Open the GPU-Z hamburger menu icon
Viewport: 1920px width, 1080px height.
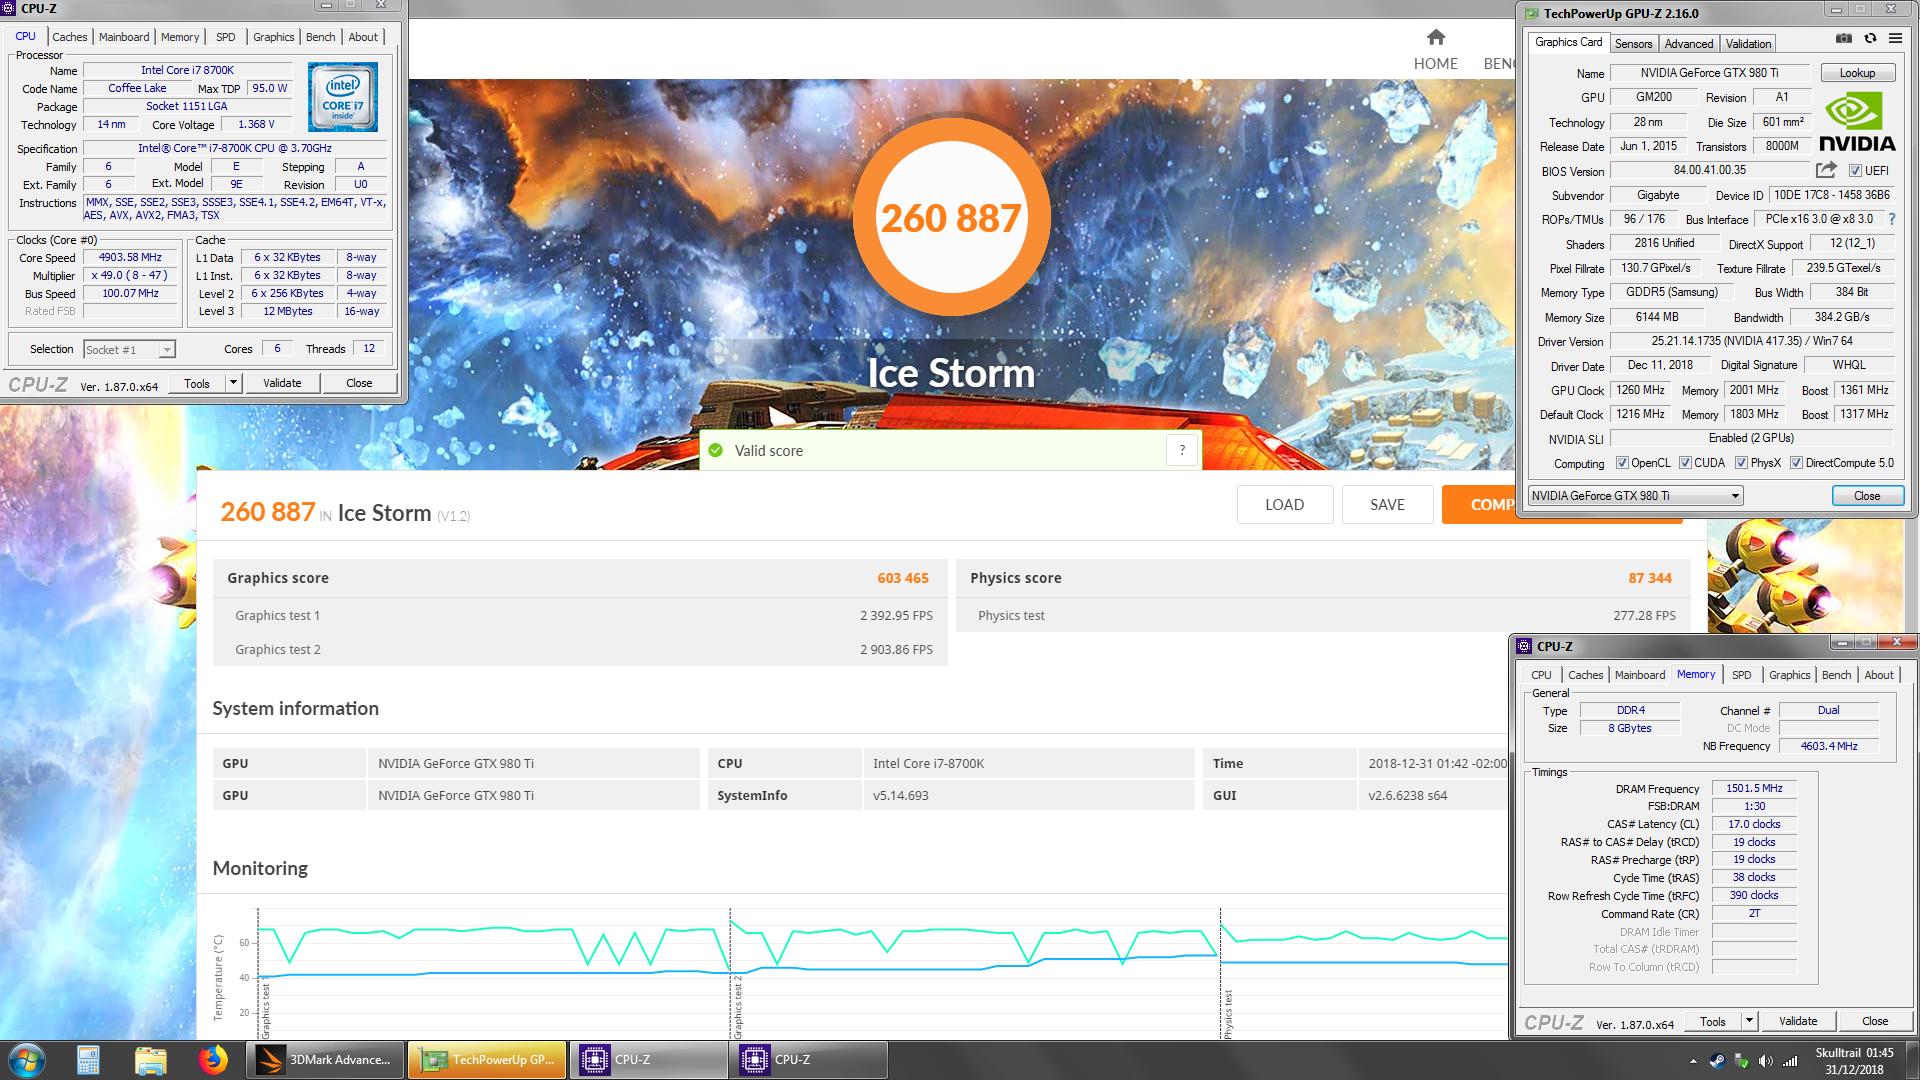coord(1895,39)
